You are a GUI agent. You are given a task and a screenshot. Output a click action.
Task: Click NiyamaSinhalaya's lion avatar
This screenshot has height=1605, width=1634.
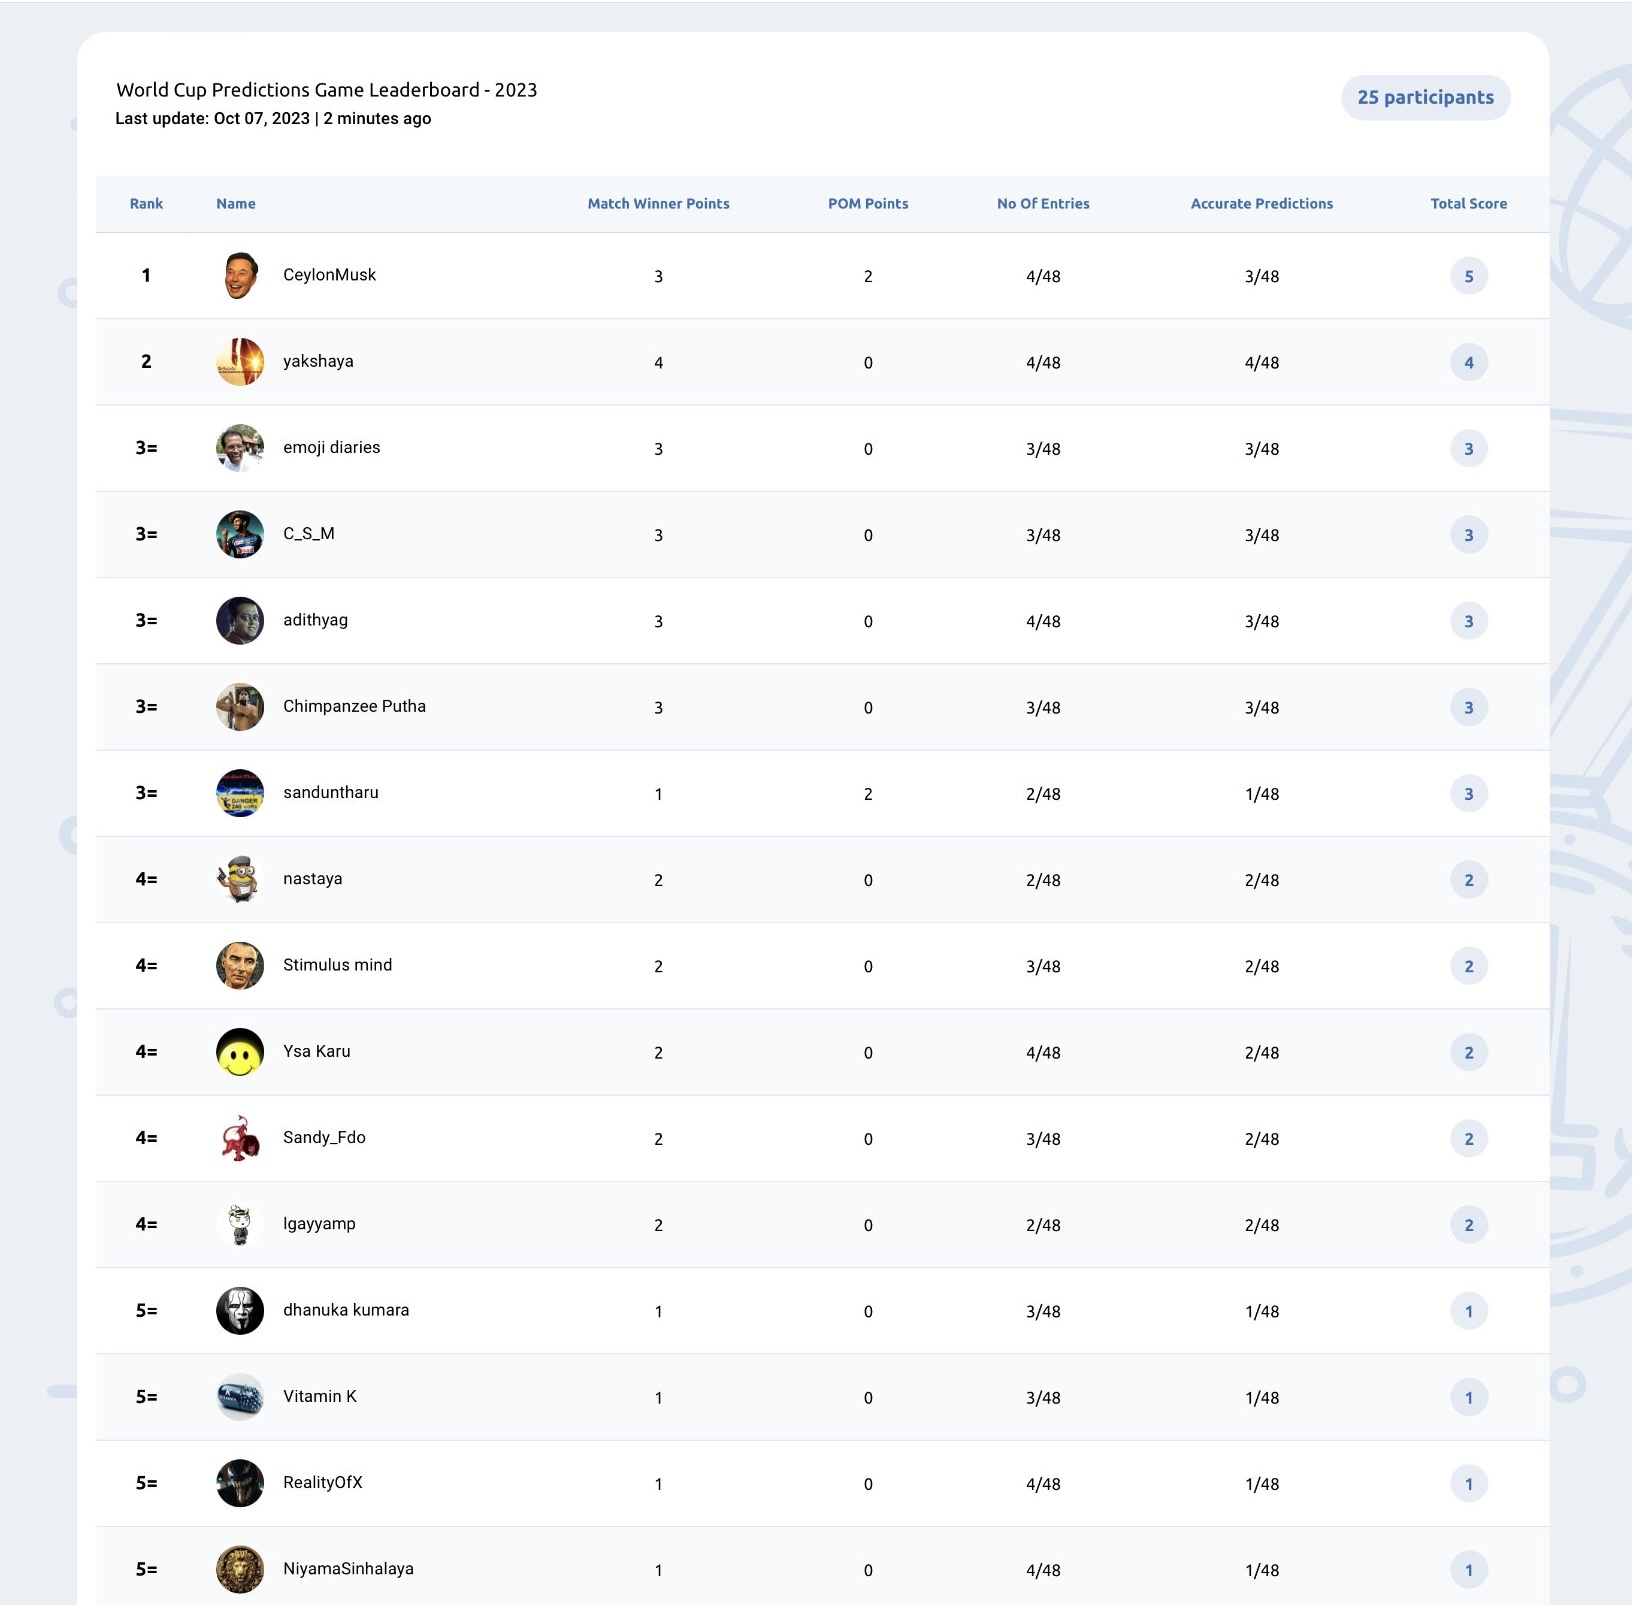click(240, 1570)
